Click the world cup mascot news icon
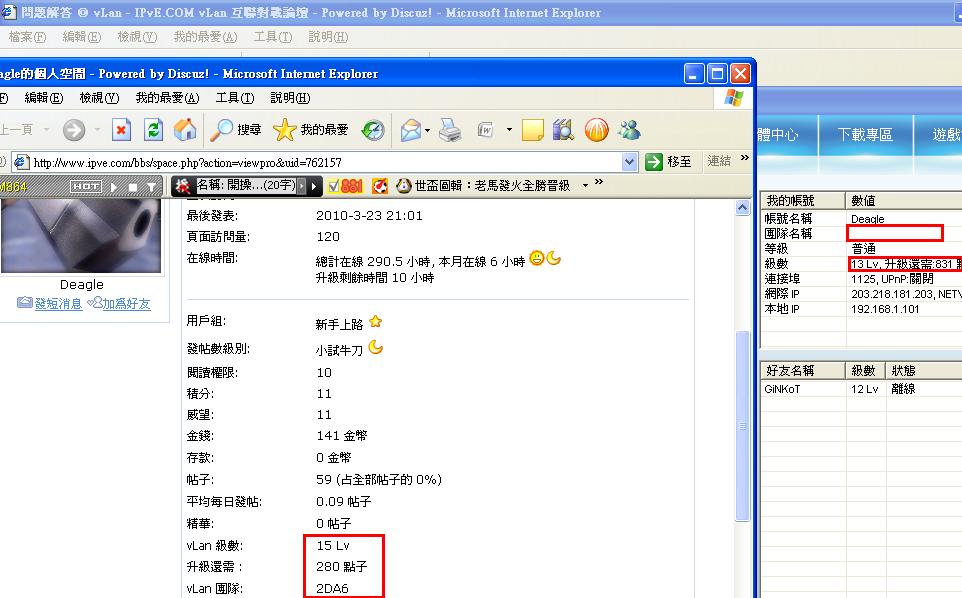The image size is (962, 598). tap(404, 186)
